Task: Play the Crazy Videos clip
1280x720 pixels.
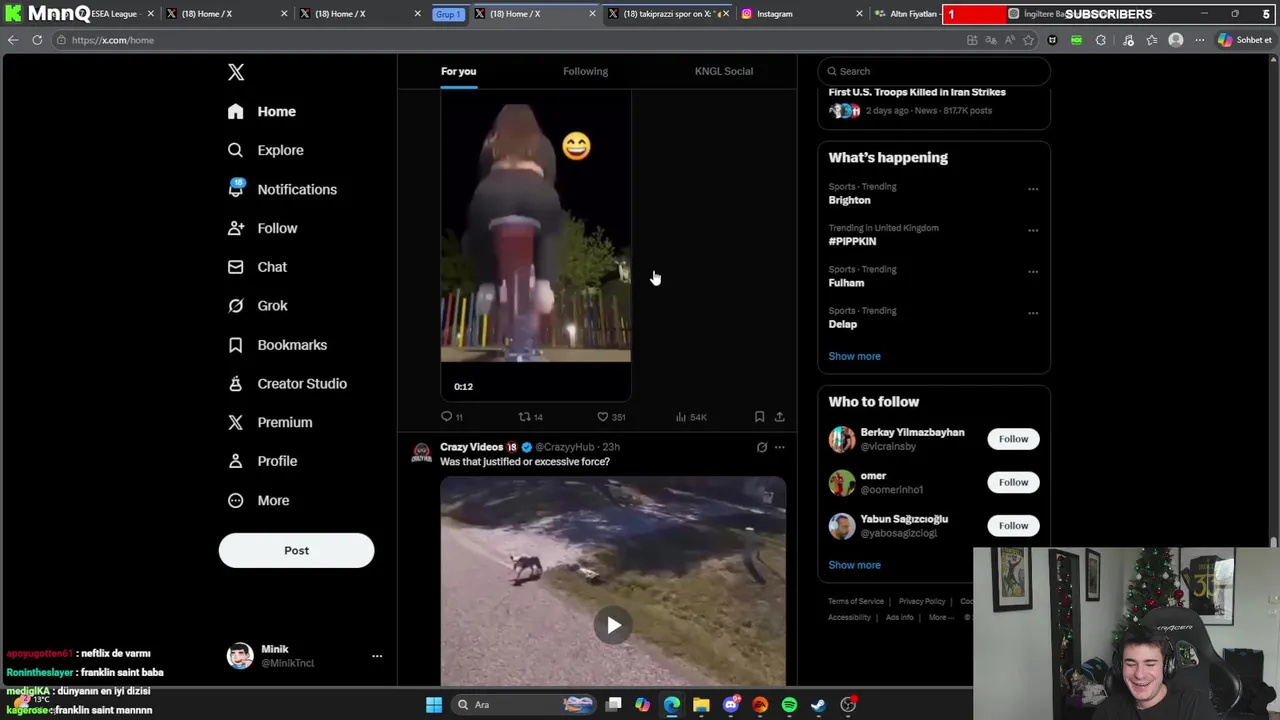Action: click(613, 625)
